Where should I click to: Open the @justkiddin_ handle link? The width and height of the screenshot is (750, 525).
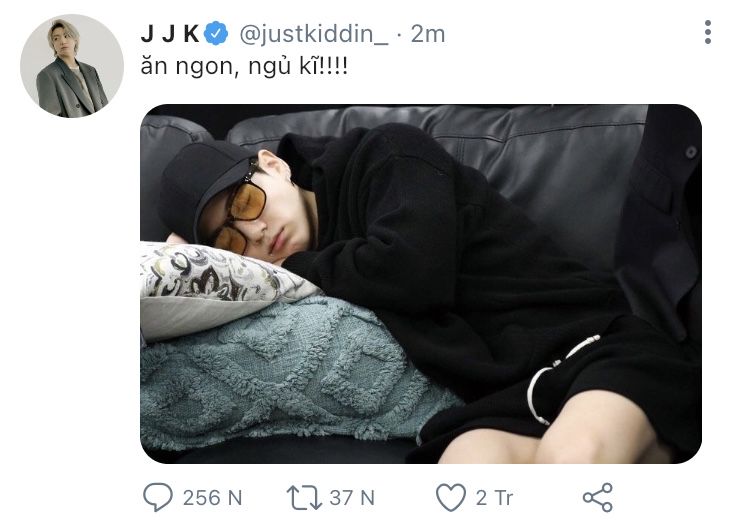(x=314, y=34)
